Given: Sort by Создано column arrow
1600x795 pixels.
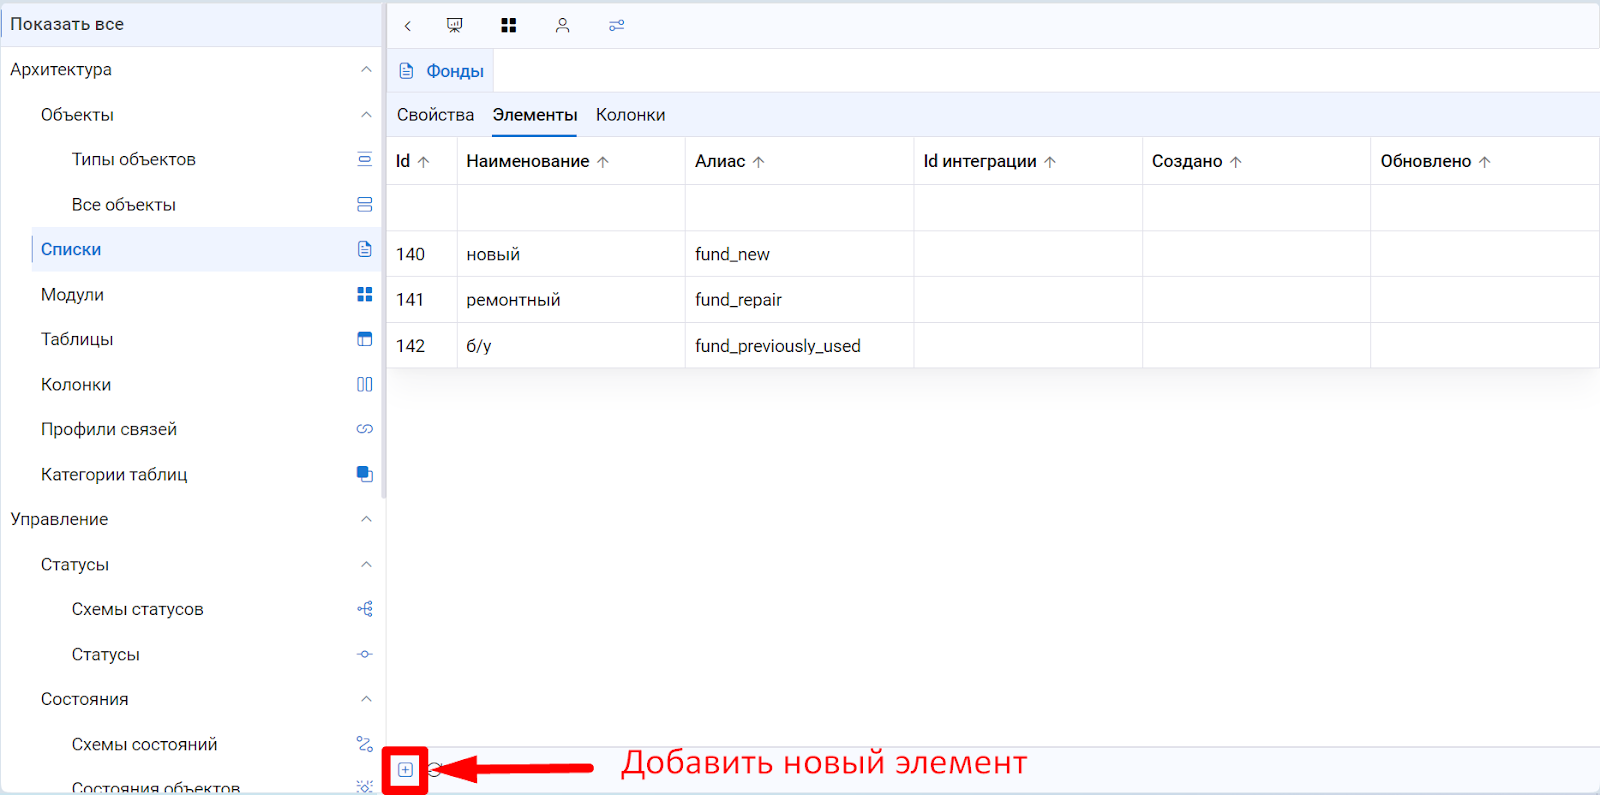Looking at the screenshot, I should point(1236,162).
